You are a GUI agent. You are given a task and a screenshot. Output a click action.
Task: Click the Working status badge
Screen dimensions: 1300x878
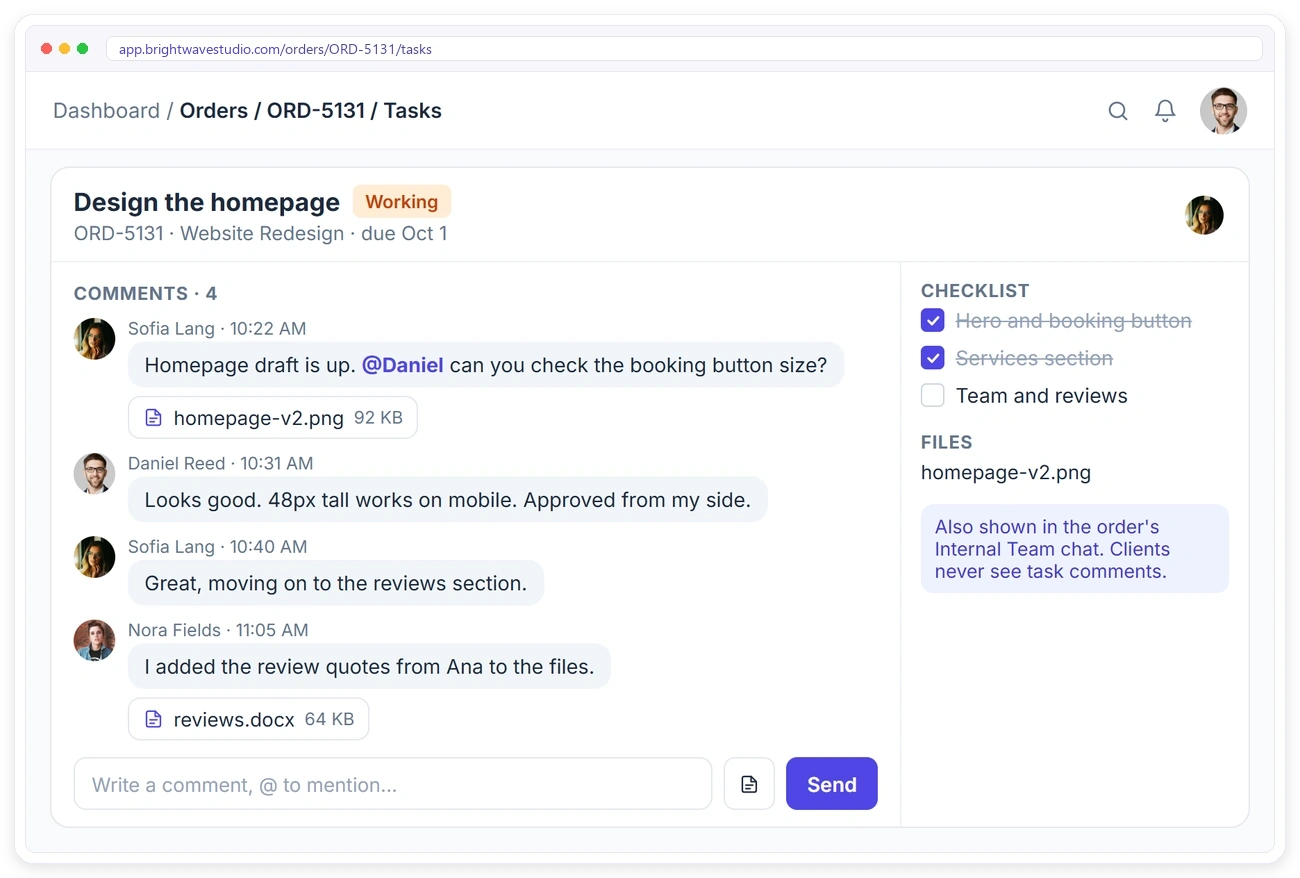tap(402, 202)
